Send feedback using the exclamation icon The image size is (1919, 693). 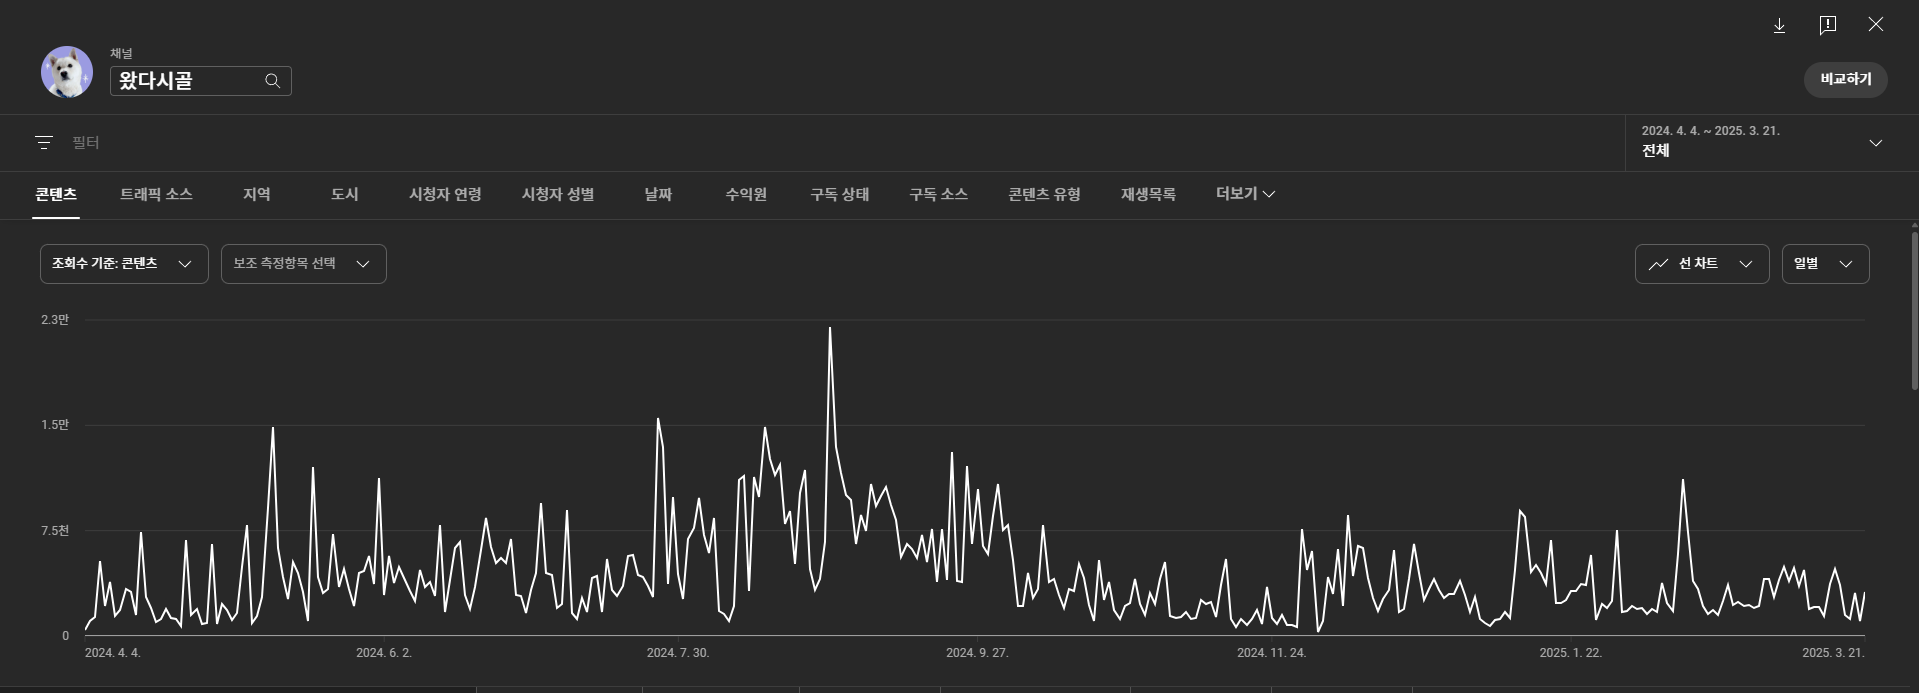click(x=1828, y=25)
